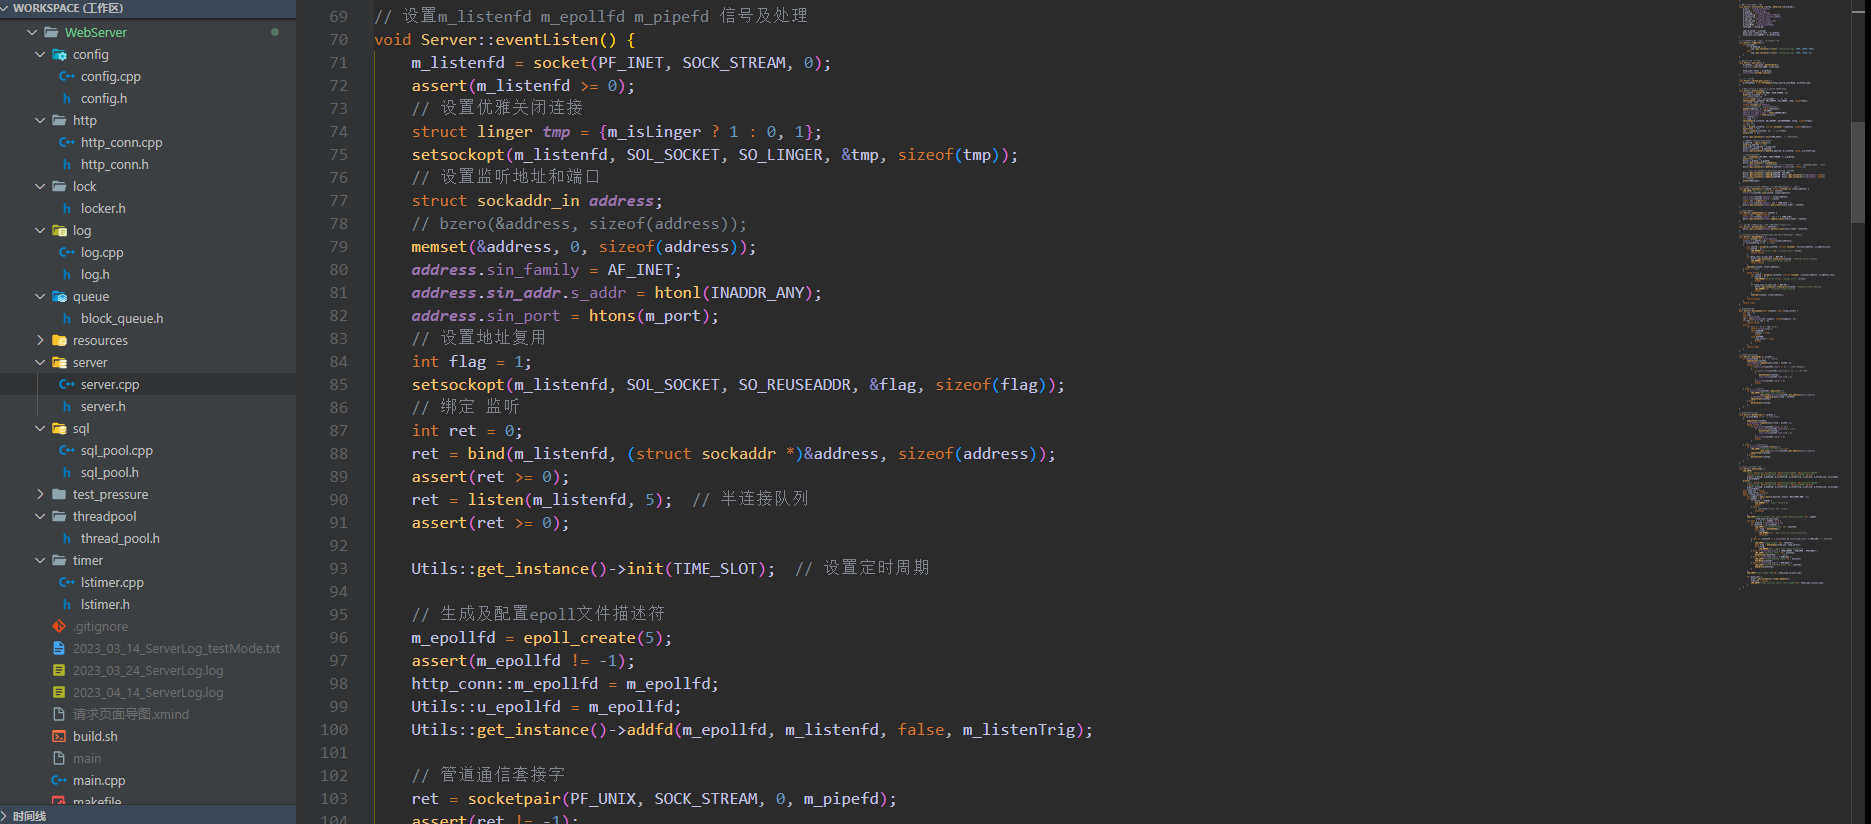Open 请求页面导图.xmind file
Screen dimensions: 1871x824
tap(131, 714)
